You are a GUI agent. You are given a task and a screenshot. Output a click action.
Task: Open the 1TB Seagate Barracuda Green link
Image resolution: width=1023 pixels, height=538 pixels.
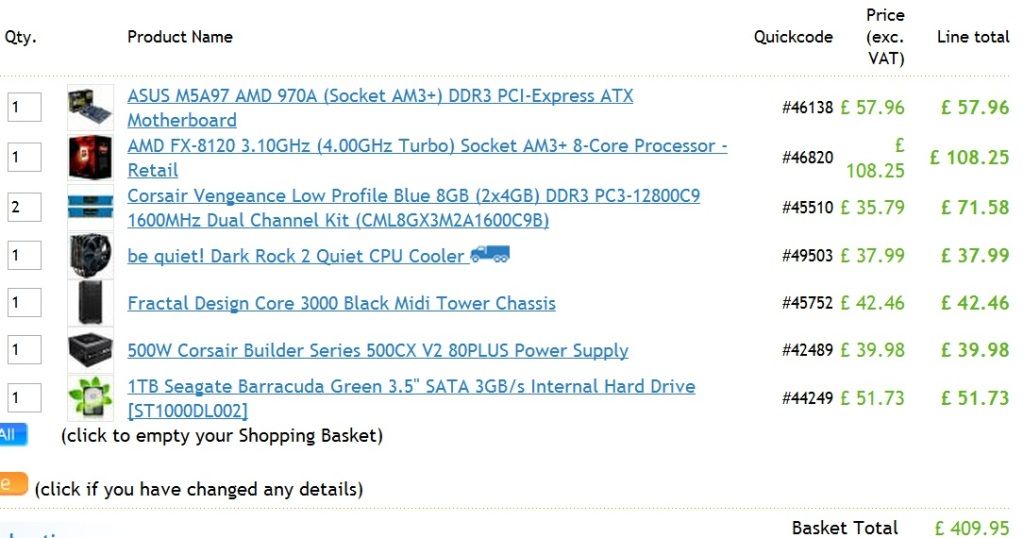click(411, 398)
